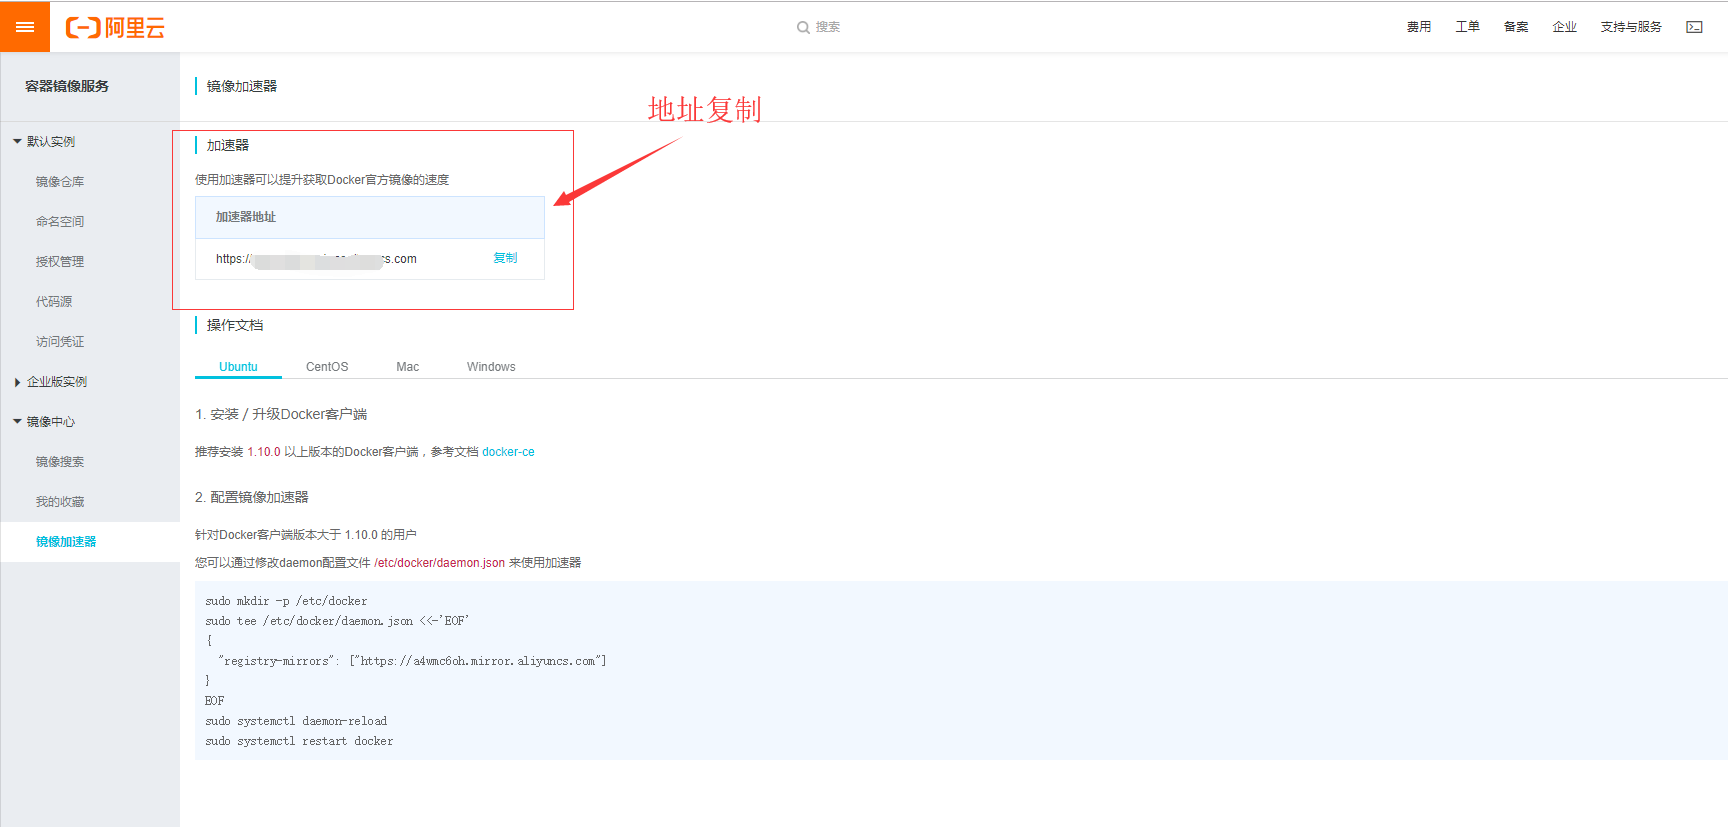Open the orange hamburger menu

click(x=25, y=27)
